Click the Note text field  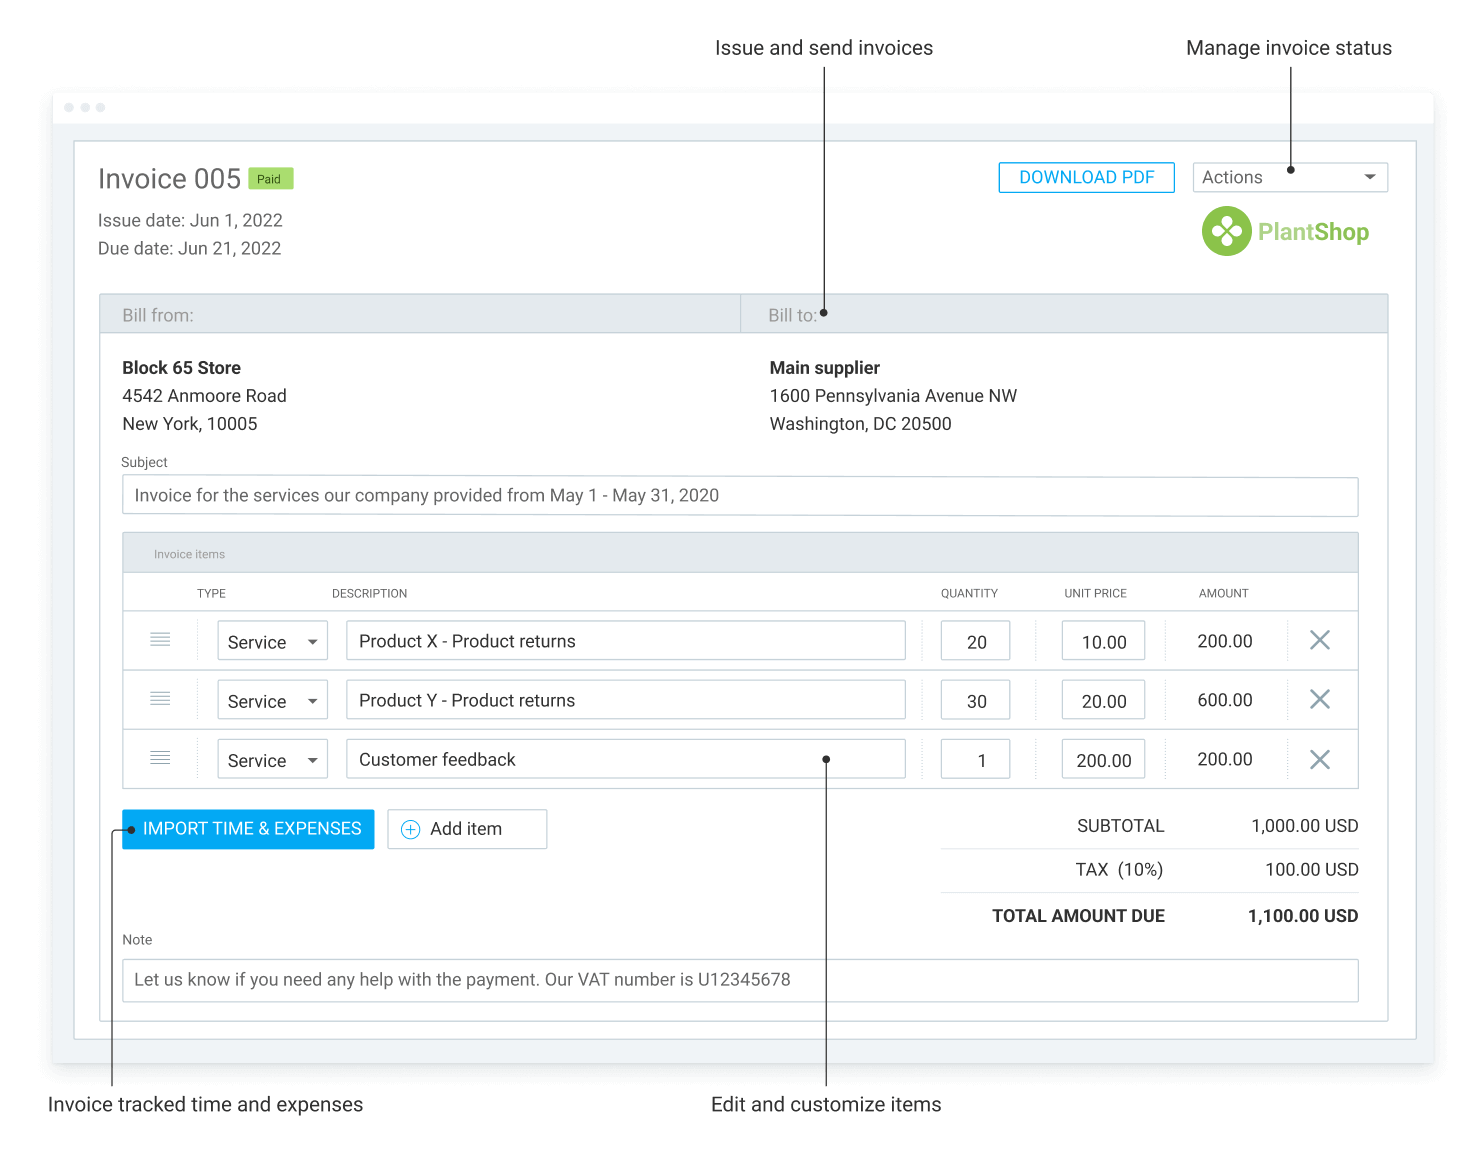tap(740, 980)
